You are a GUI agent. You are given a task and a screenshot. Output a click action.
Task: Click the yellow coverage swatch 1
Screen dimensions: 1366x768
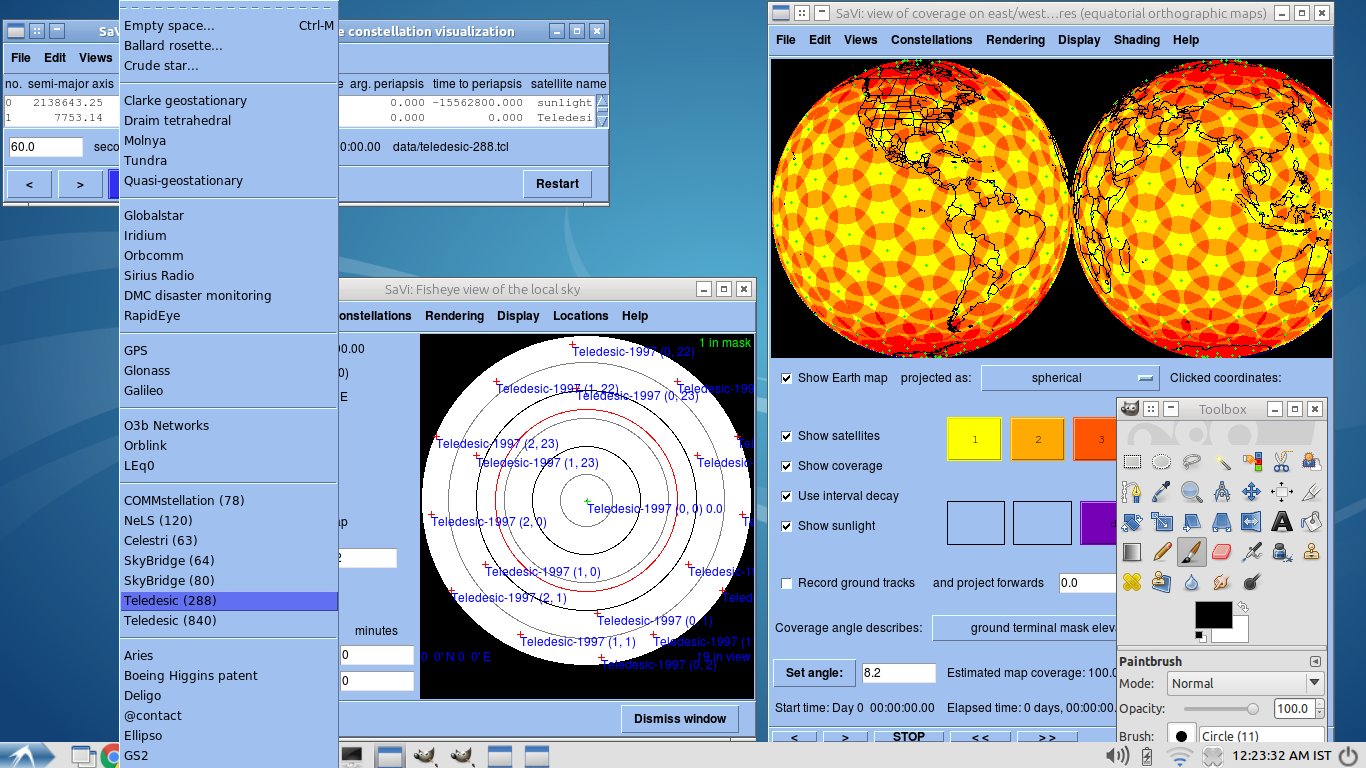974,439
